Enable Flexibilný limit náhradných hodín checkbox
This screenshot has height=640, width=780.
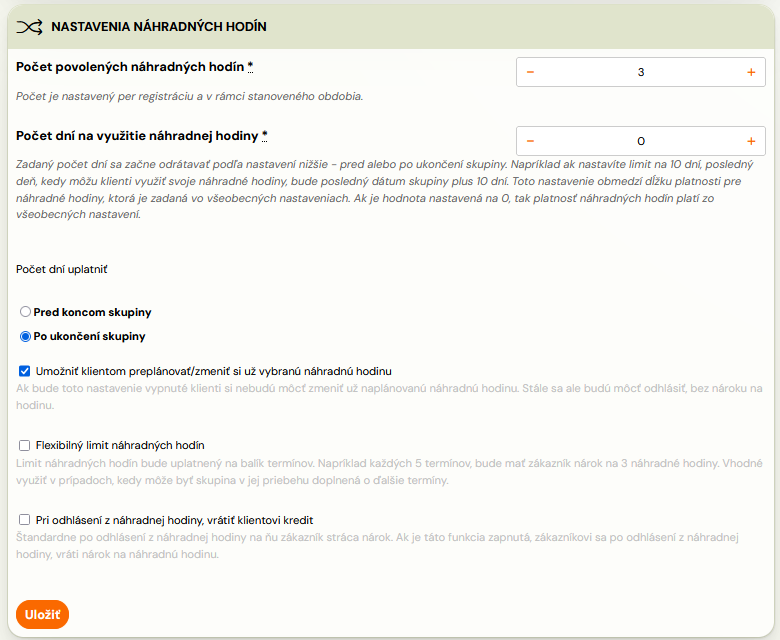(24, 445)
